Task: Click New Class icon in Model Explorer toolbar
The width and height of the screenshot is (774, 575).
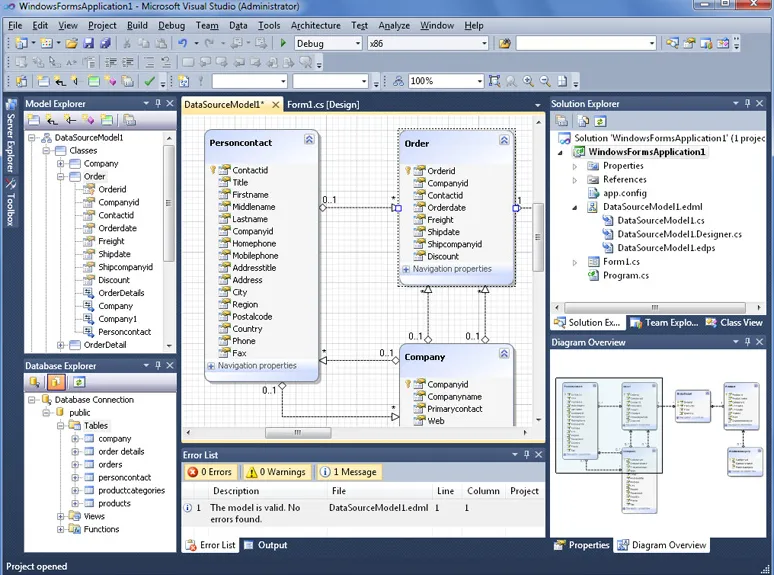Action: pyautogui.click(x=34, y=120)
